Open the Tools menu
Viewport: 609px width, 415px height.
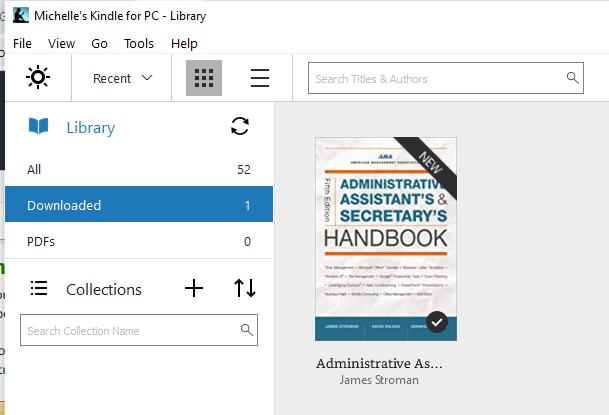pyautogui.click(x=139, y=44)
